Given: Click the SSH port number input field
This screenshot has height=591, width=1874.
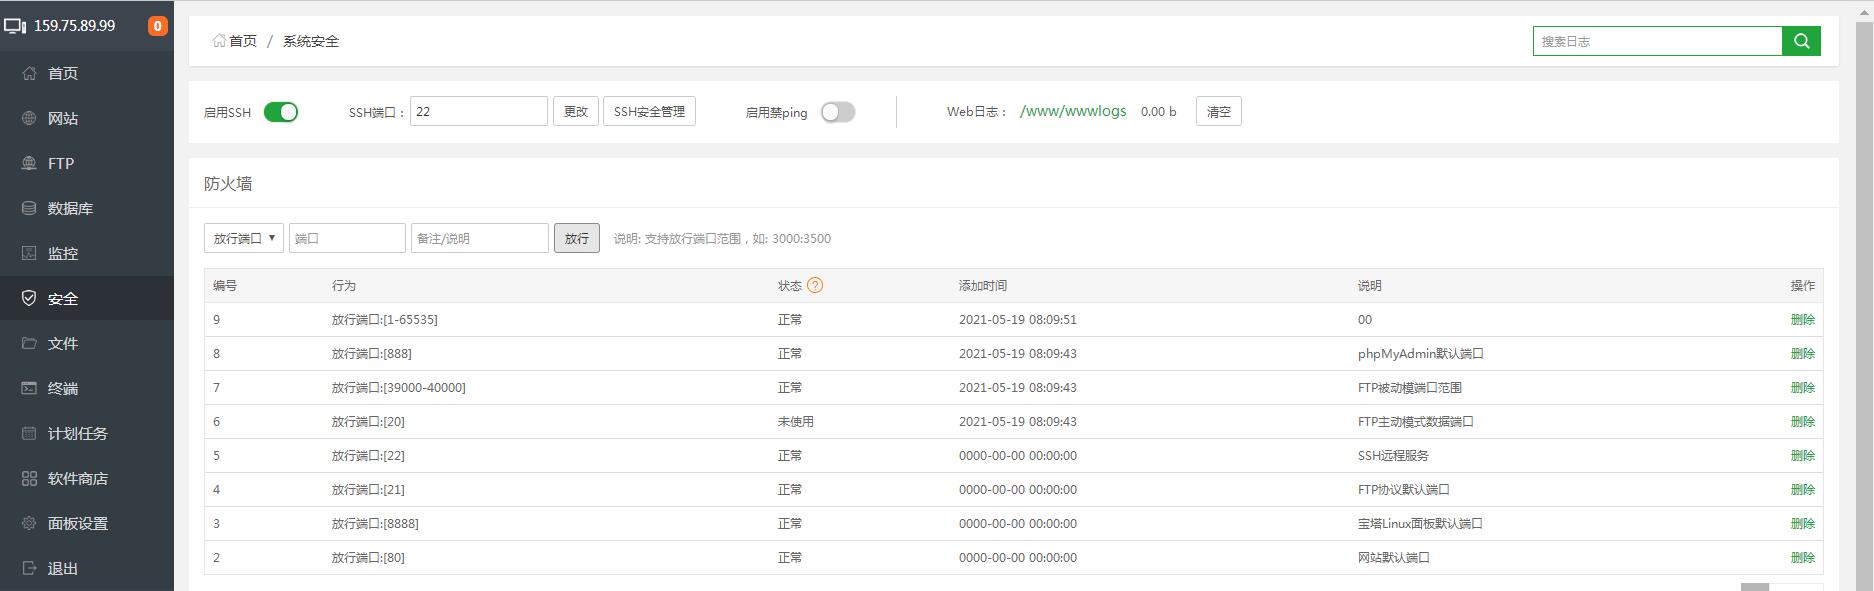Looking at the screenshot, I should click(478, 111).
